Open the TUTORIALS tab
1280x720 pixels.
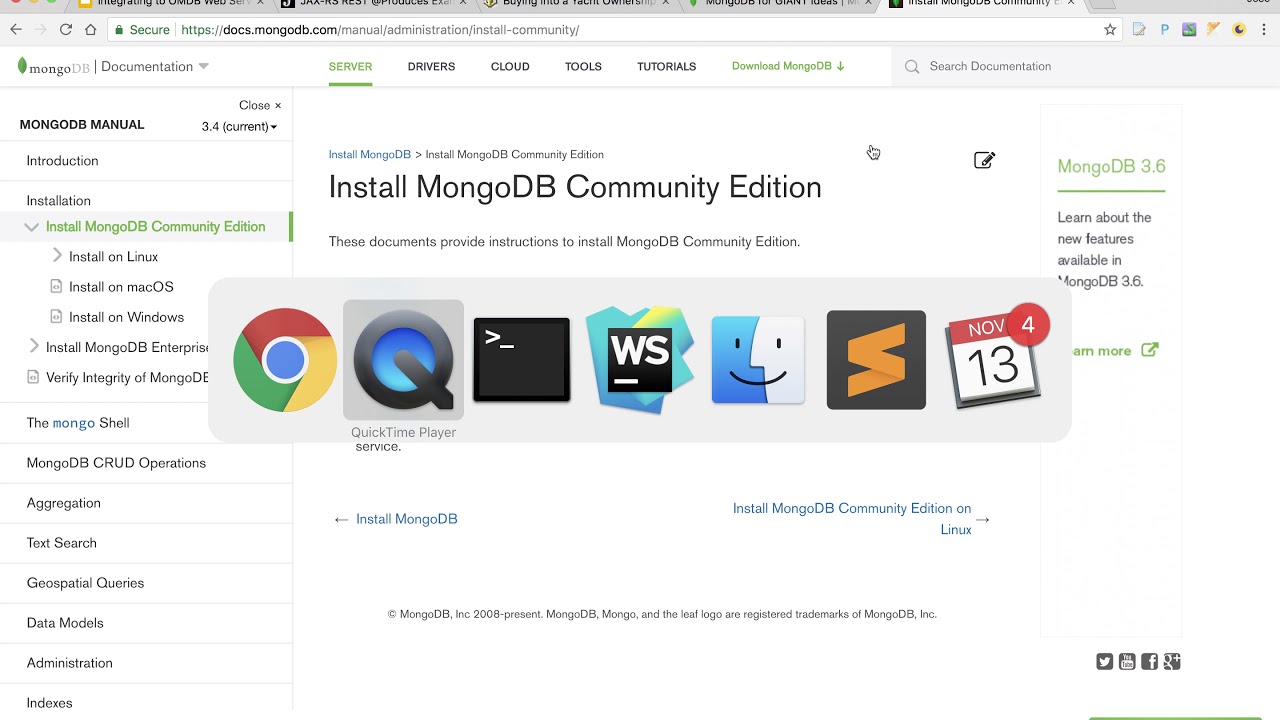(x=666, y=67)
